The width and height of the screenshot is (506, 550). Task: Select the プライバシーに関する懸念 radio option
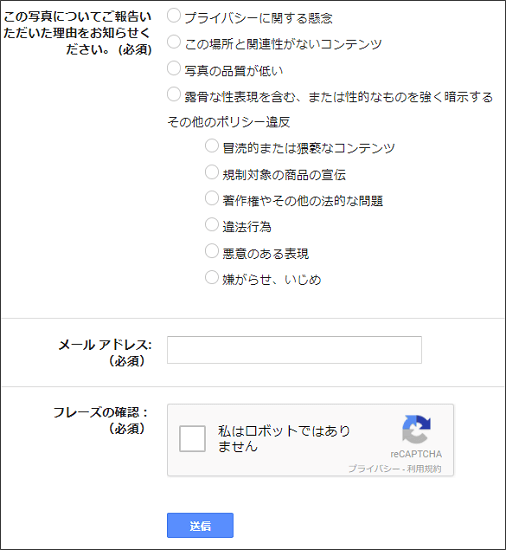[x=174, y=16]
